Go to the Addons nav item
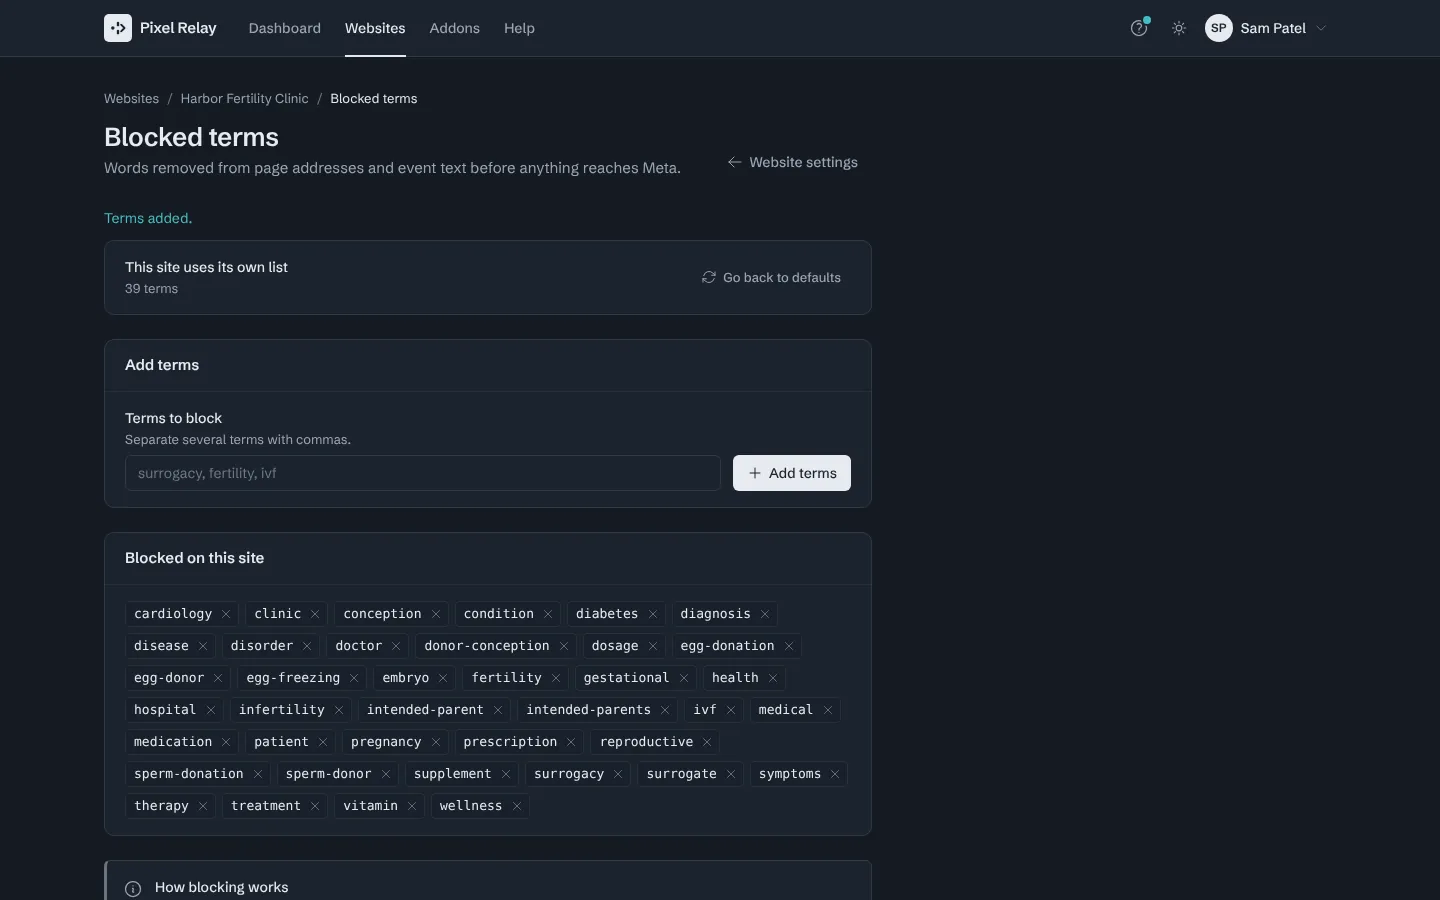The image size is (1440, 900). pos(455,28)
